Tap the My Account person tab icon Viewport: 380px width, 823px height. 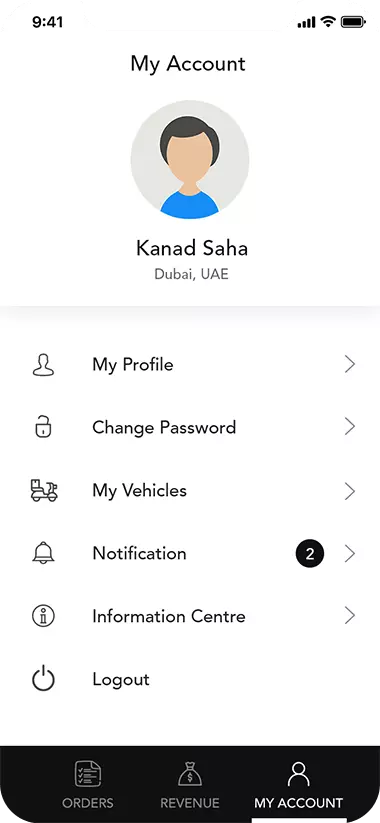coord(299,775)
